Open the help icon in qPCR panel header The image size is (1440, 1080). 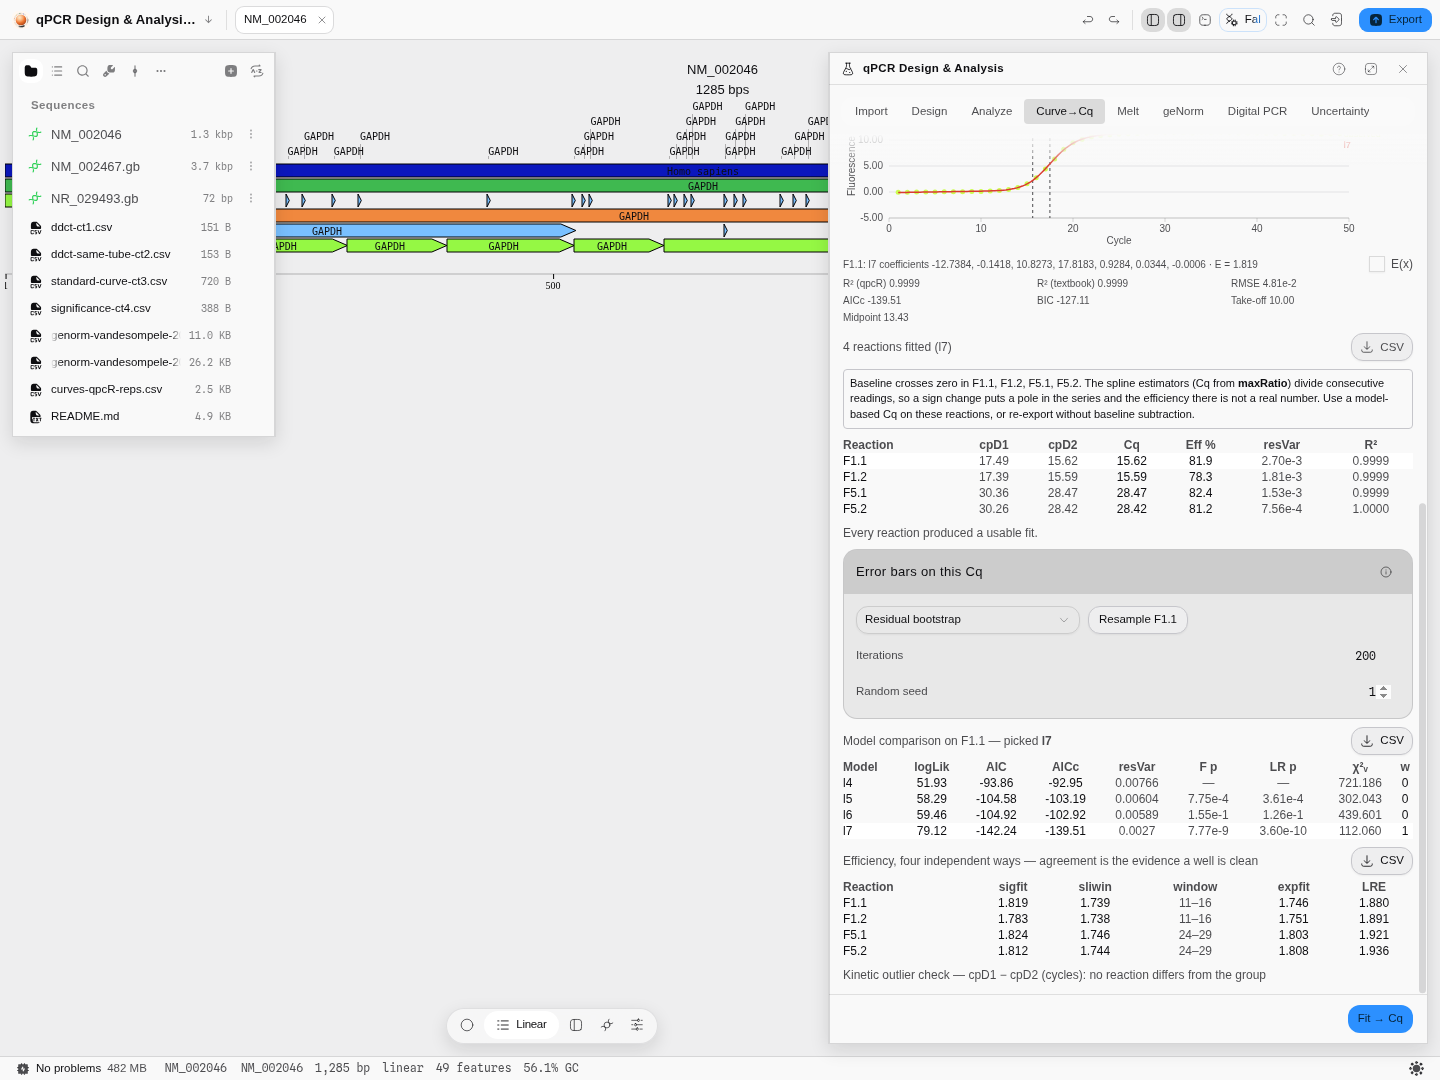1339,69
